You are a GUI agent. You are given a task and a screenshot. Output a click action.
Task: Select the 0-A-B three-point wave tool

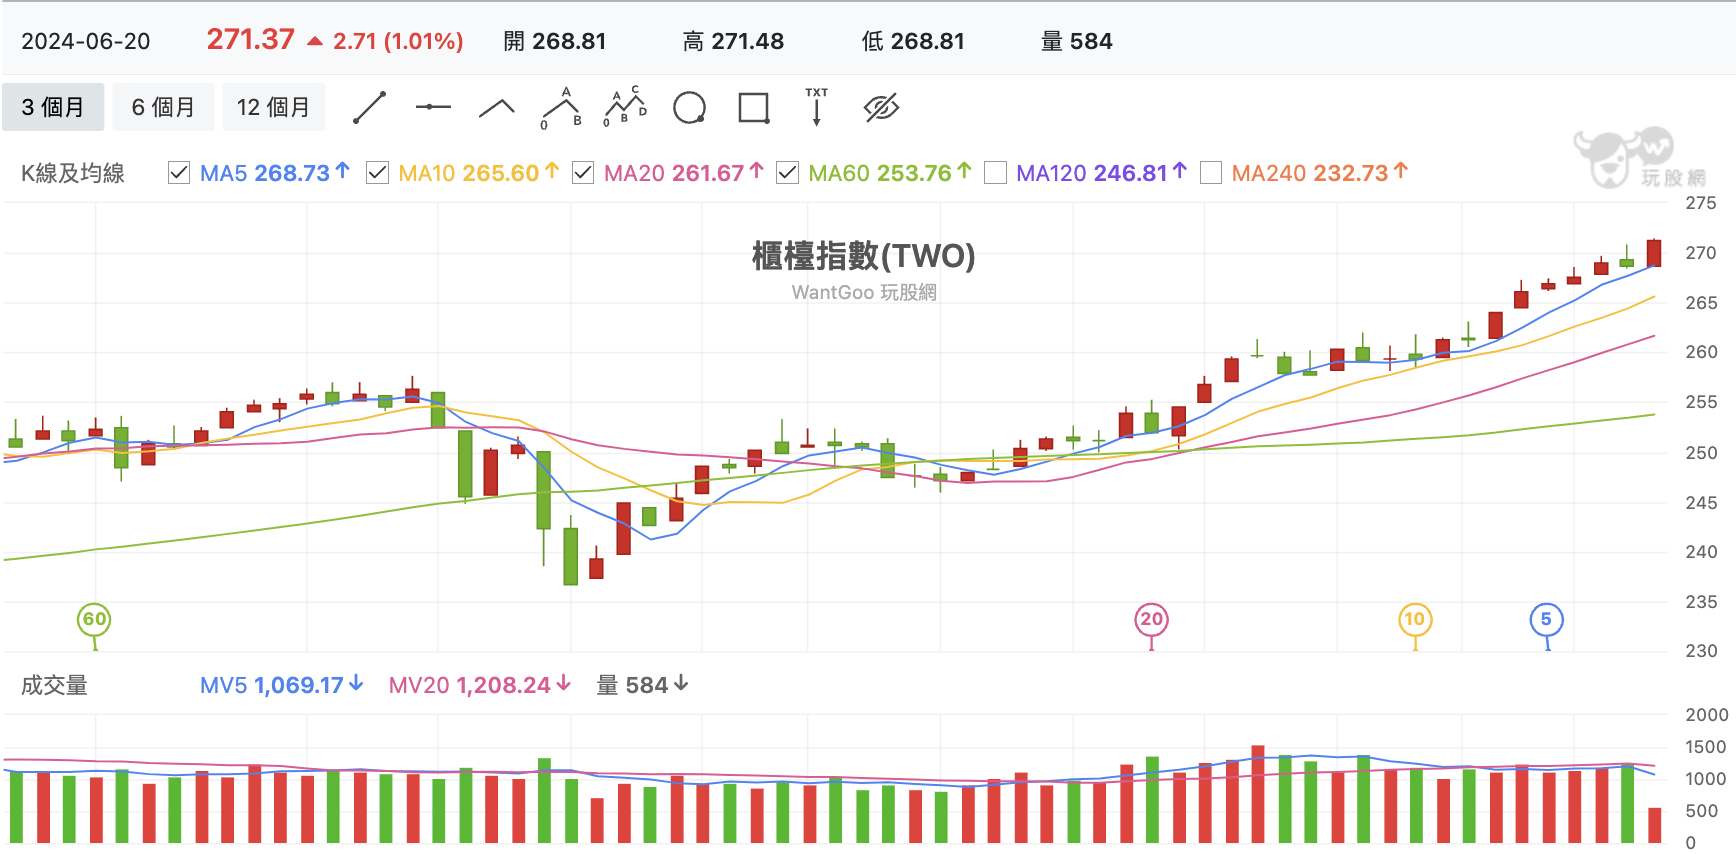[561, 108]
